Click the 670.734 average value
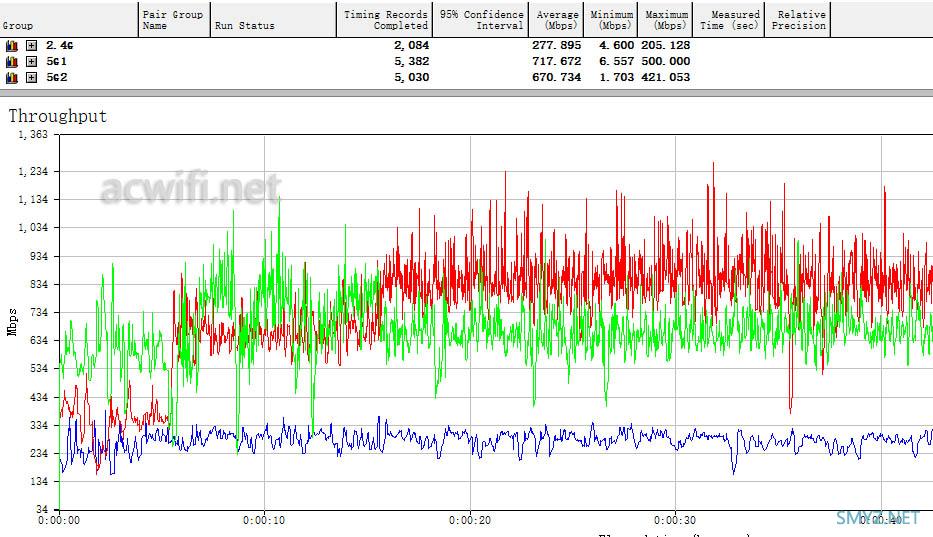Image resolution: width=933 pixels, height=537 pixels. (x=556, y=77)
